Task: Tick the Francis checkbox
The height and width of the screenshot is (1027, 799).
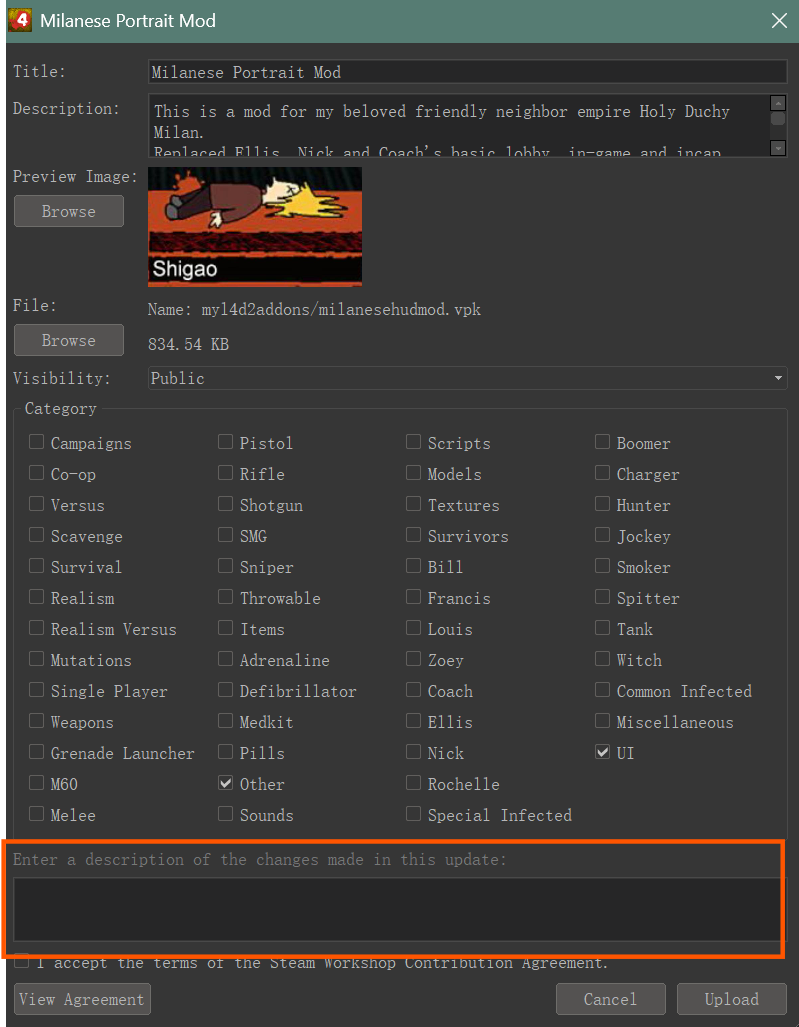Action: [x=413, y=597]
